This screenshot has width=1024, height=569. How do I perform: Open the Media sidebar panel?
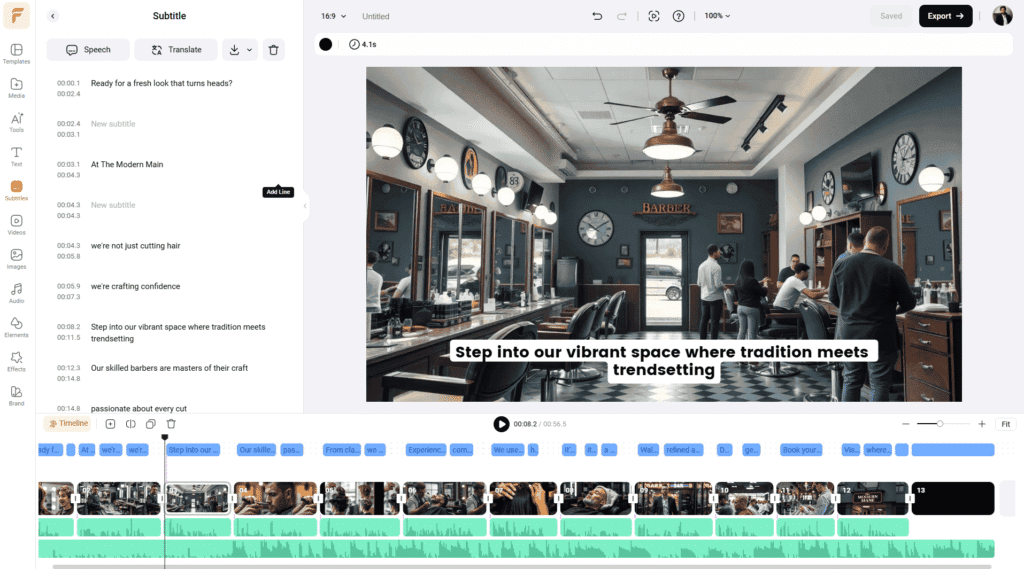[x=16, y=88]
